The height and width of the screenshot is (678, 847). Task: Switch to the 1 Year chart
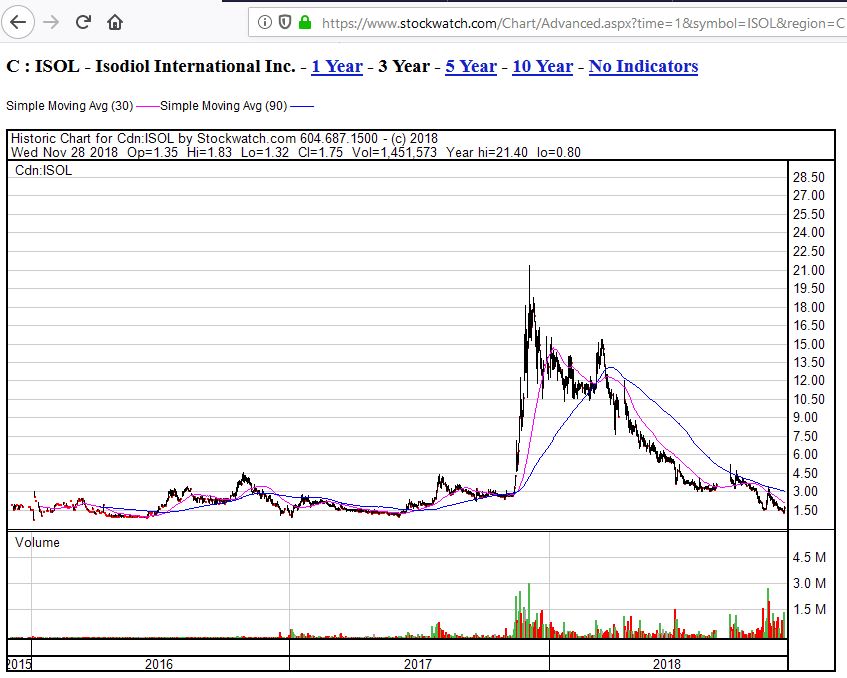point(336,66)
